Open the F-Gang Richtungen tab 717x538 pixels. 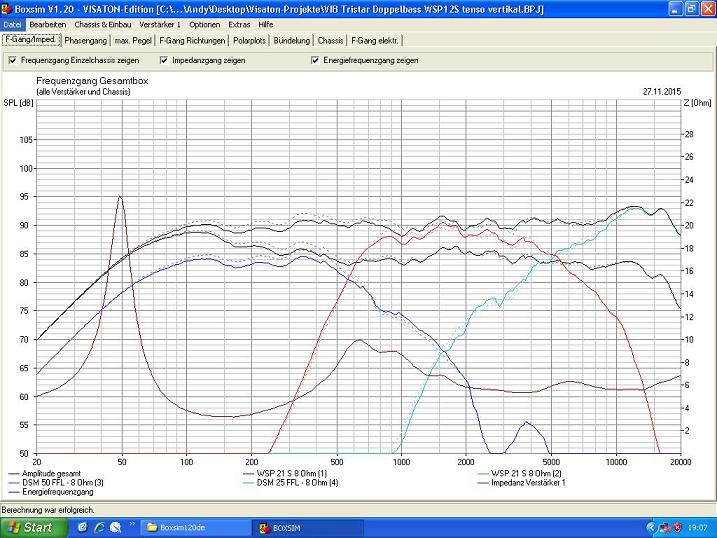192,41
